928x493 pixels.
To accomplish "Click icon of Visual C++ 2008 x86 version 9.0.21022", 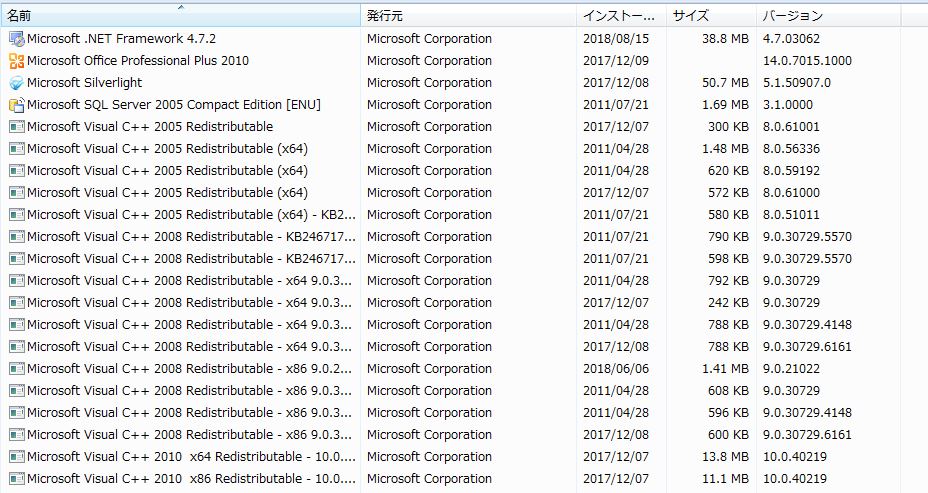I will (16, 369).
